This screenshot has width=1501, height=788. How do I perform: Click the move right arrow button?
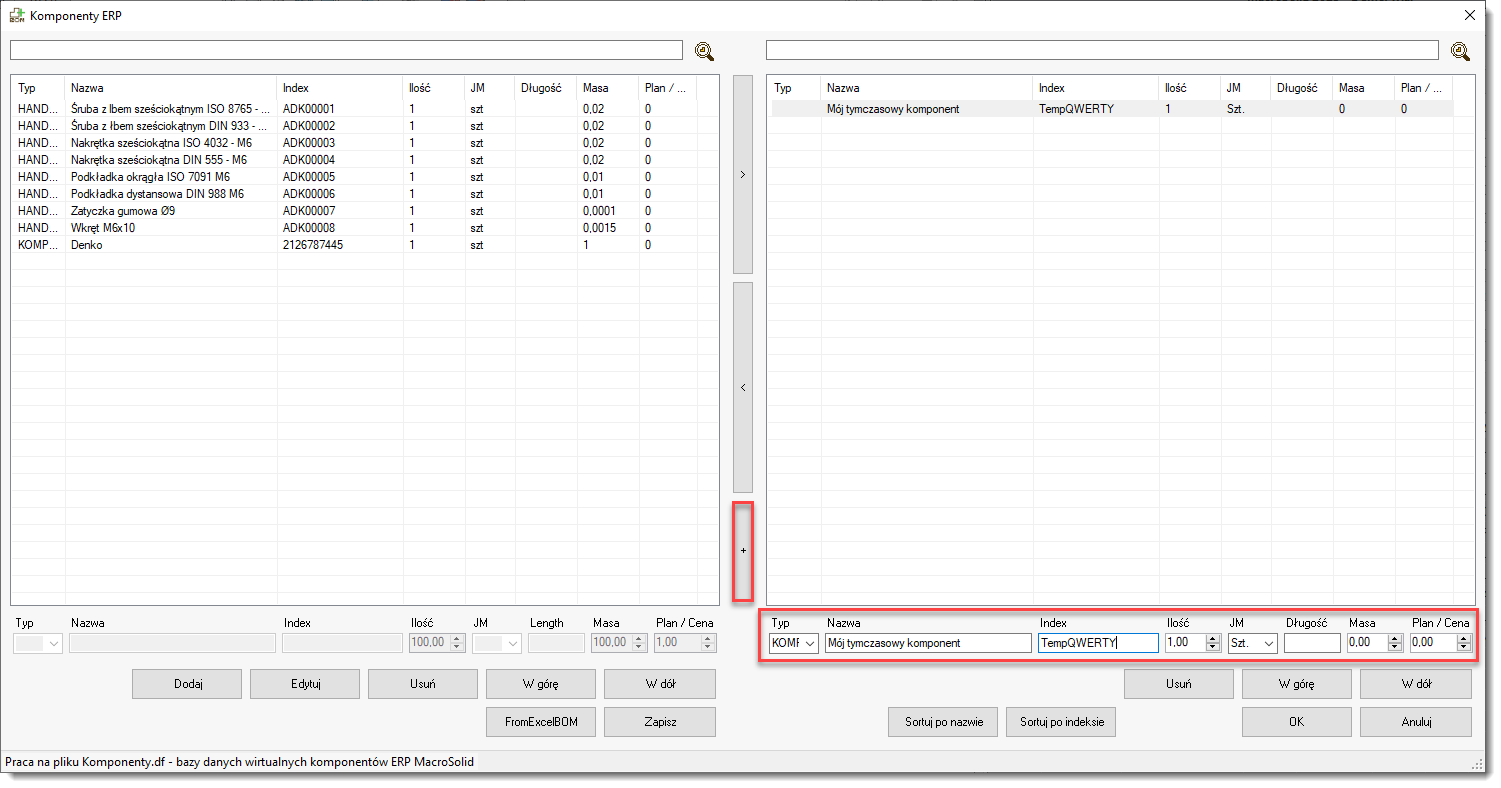click(x=743, y=174)
